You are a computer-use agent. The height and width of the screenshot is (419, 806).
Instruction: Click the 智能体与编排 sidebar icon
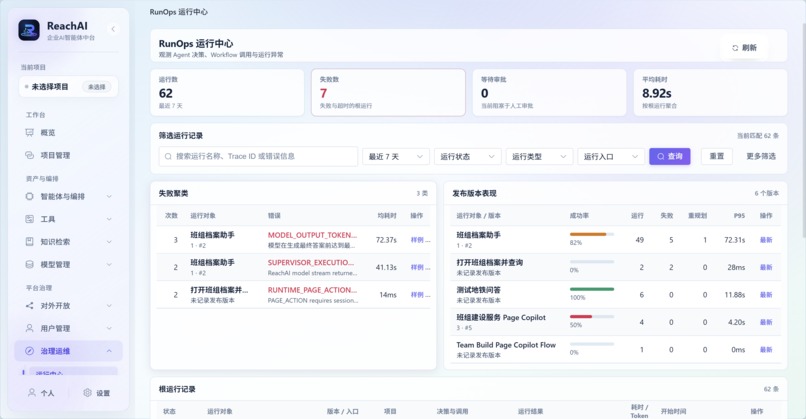[x=29, y=196]
